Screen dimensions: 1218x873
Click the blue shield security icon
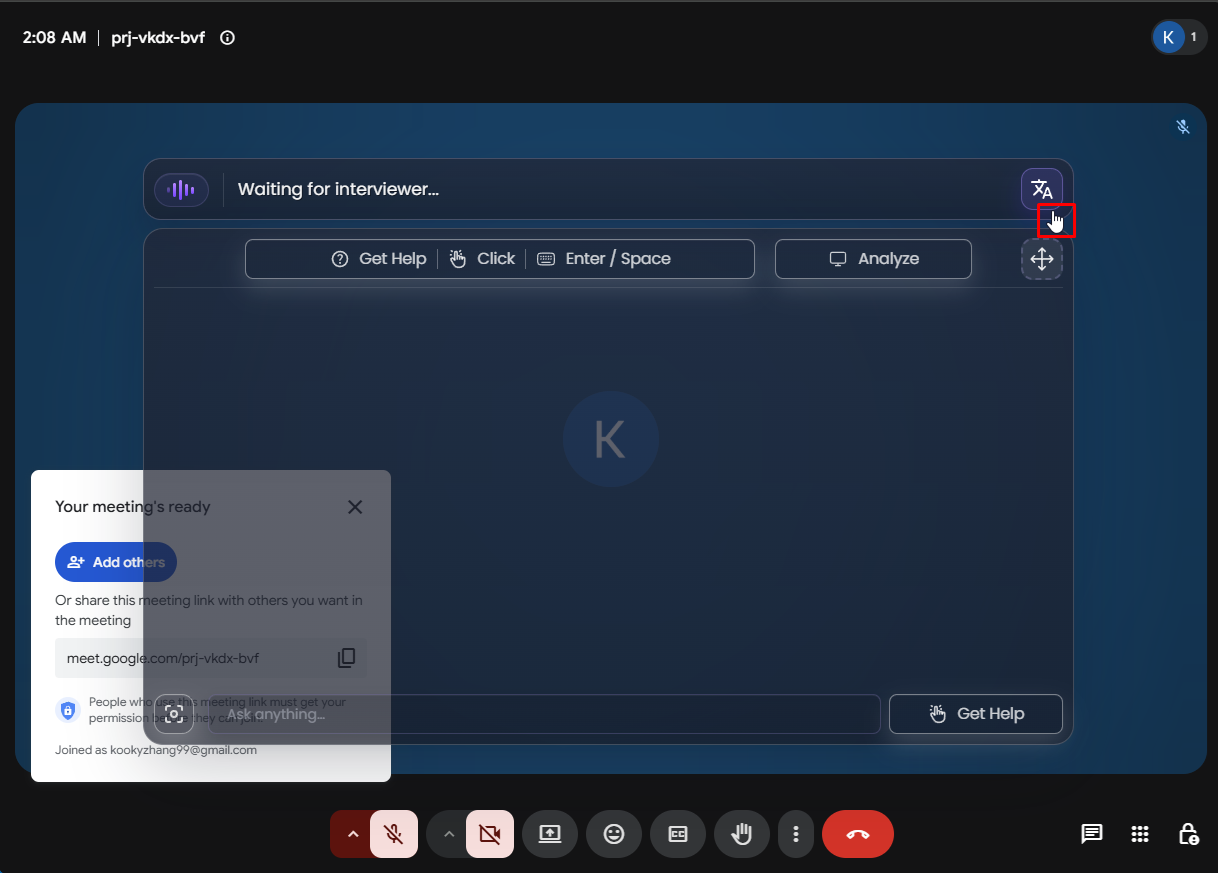pos(67,710)
